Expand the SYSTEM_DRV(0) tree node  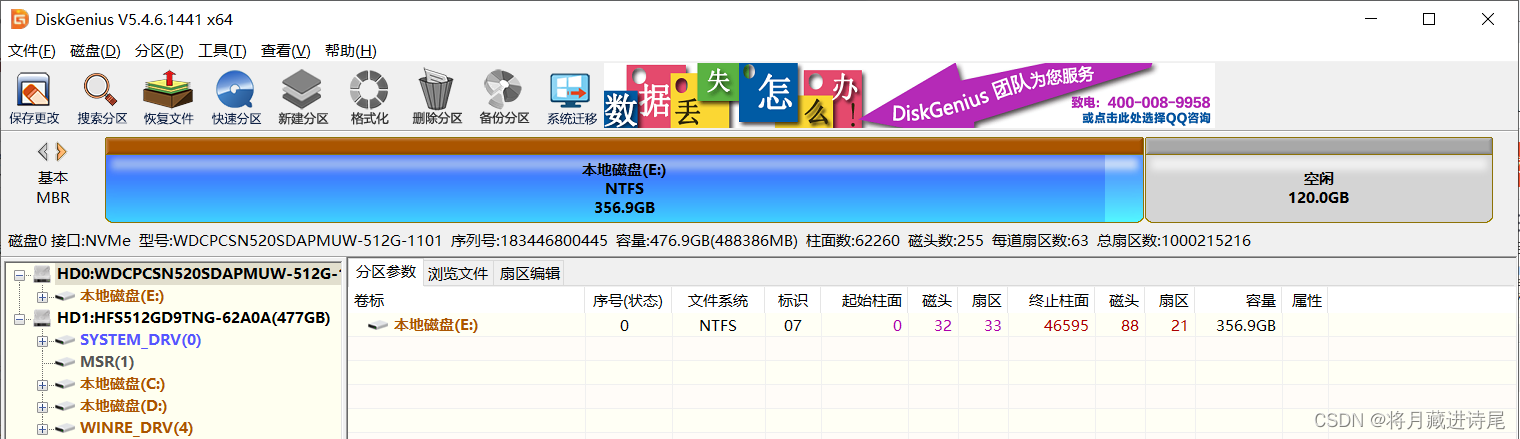(x=42, y=340)
